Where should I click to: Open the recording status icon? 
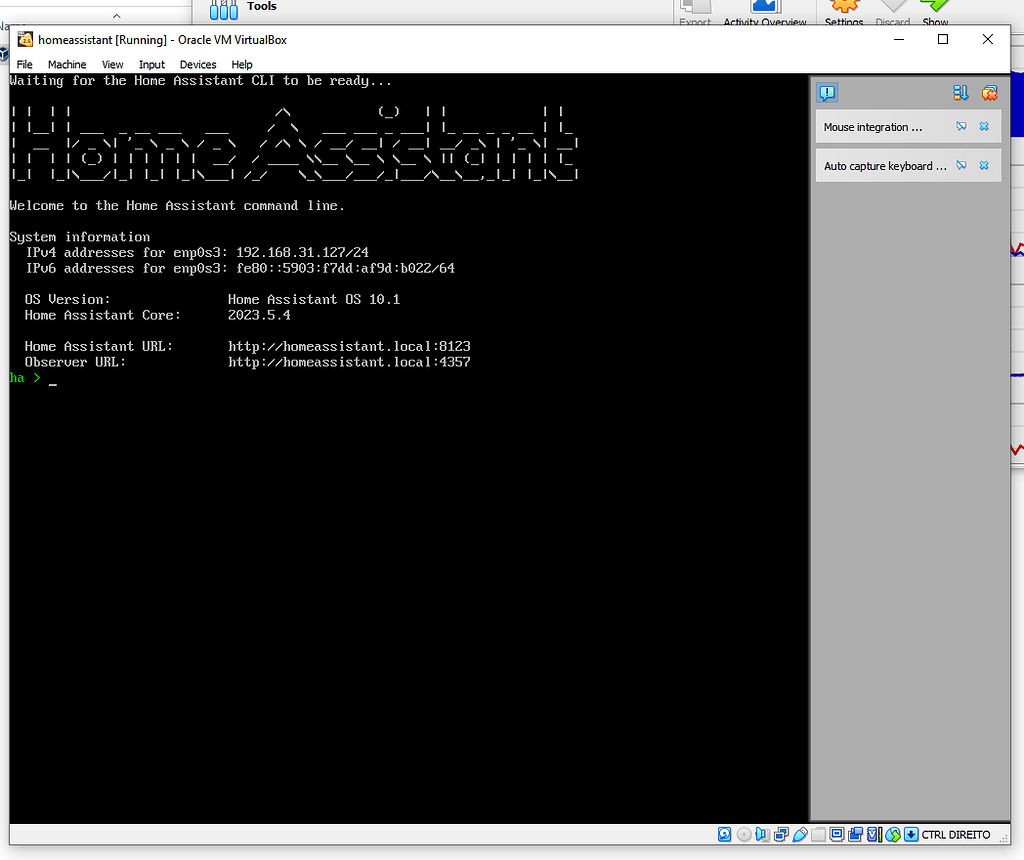click(856, 834)
